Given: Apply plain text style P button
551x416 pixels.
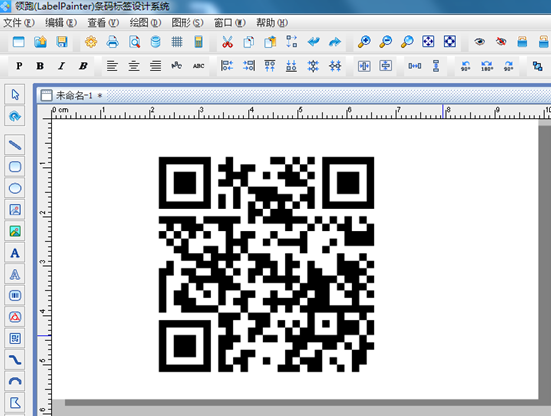Looking at the screenshot, I should click(19, 66).
